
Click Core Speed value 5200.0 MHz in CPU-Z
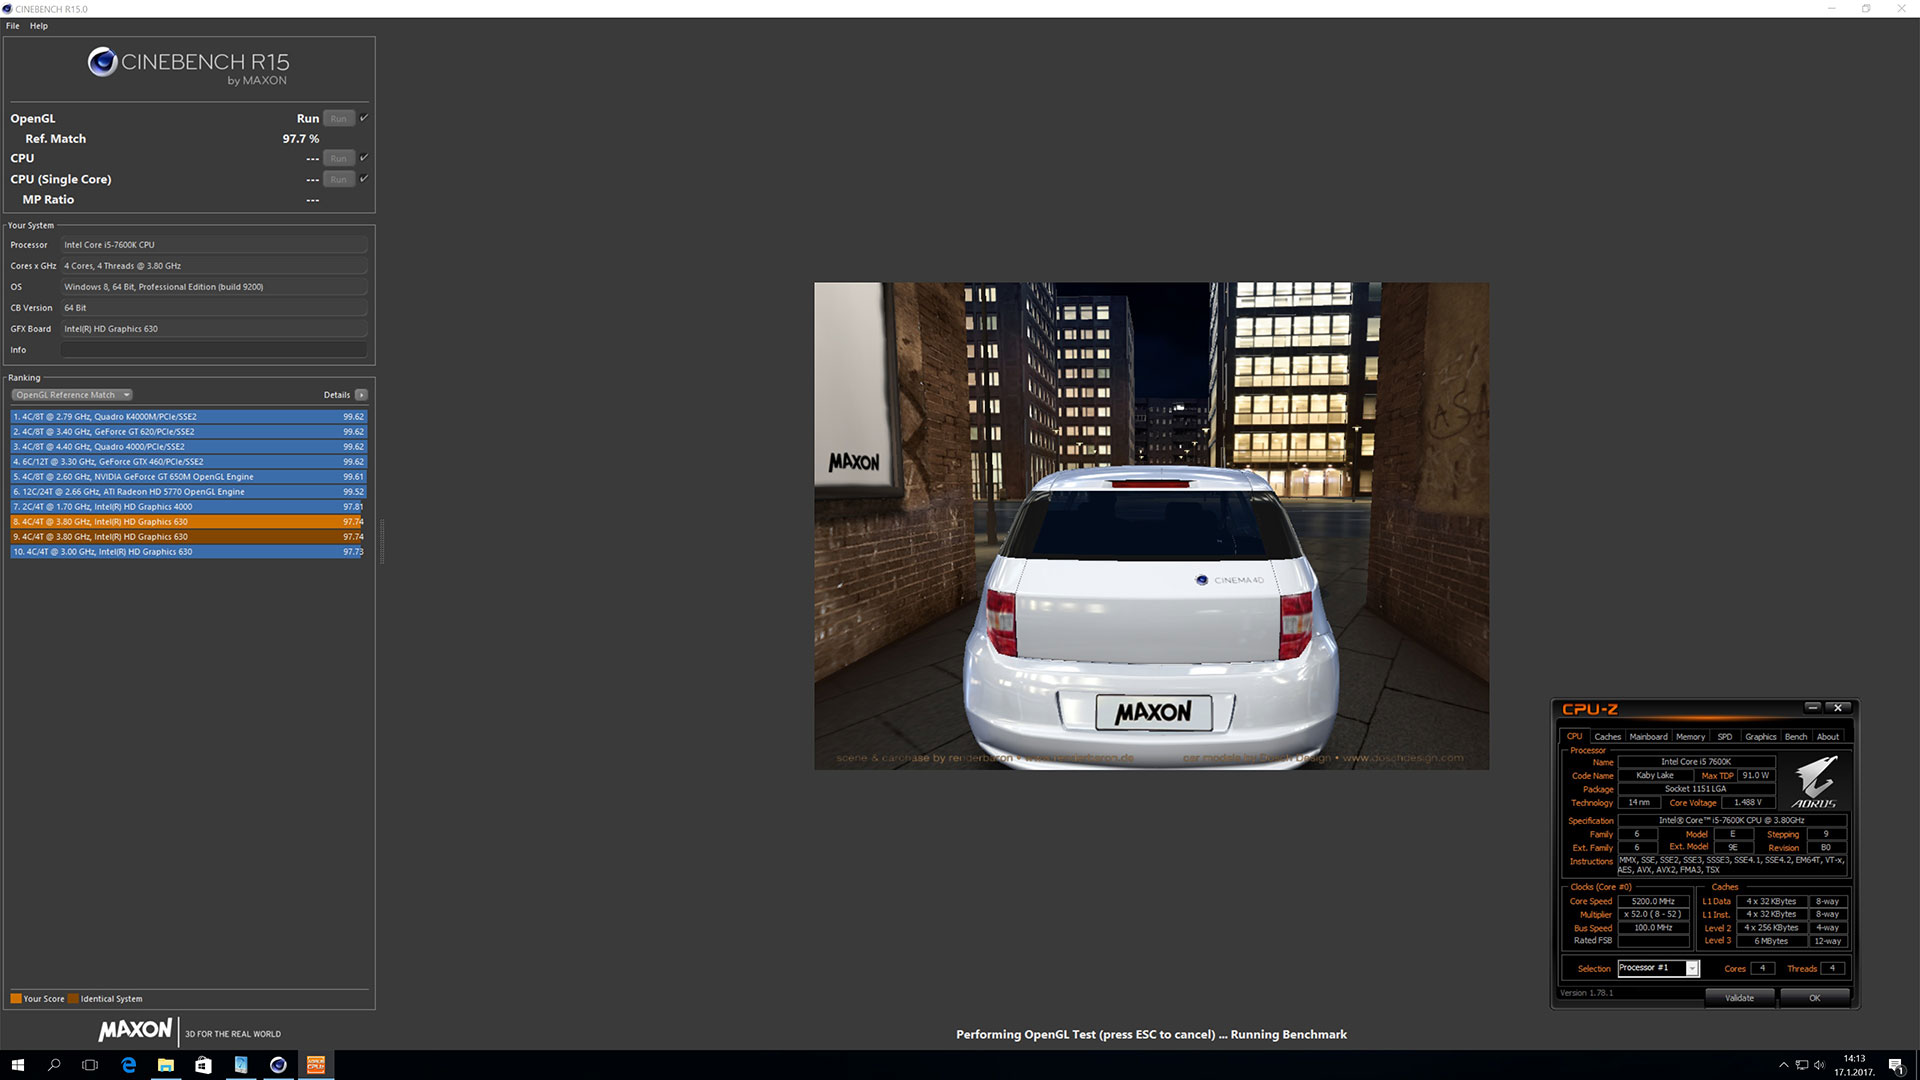point(1653,901)
